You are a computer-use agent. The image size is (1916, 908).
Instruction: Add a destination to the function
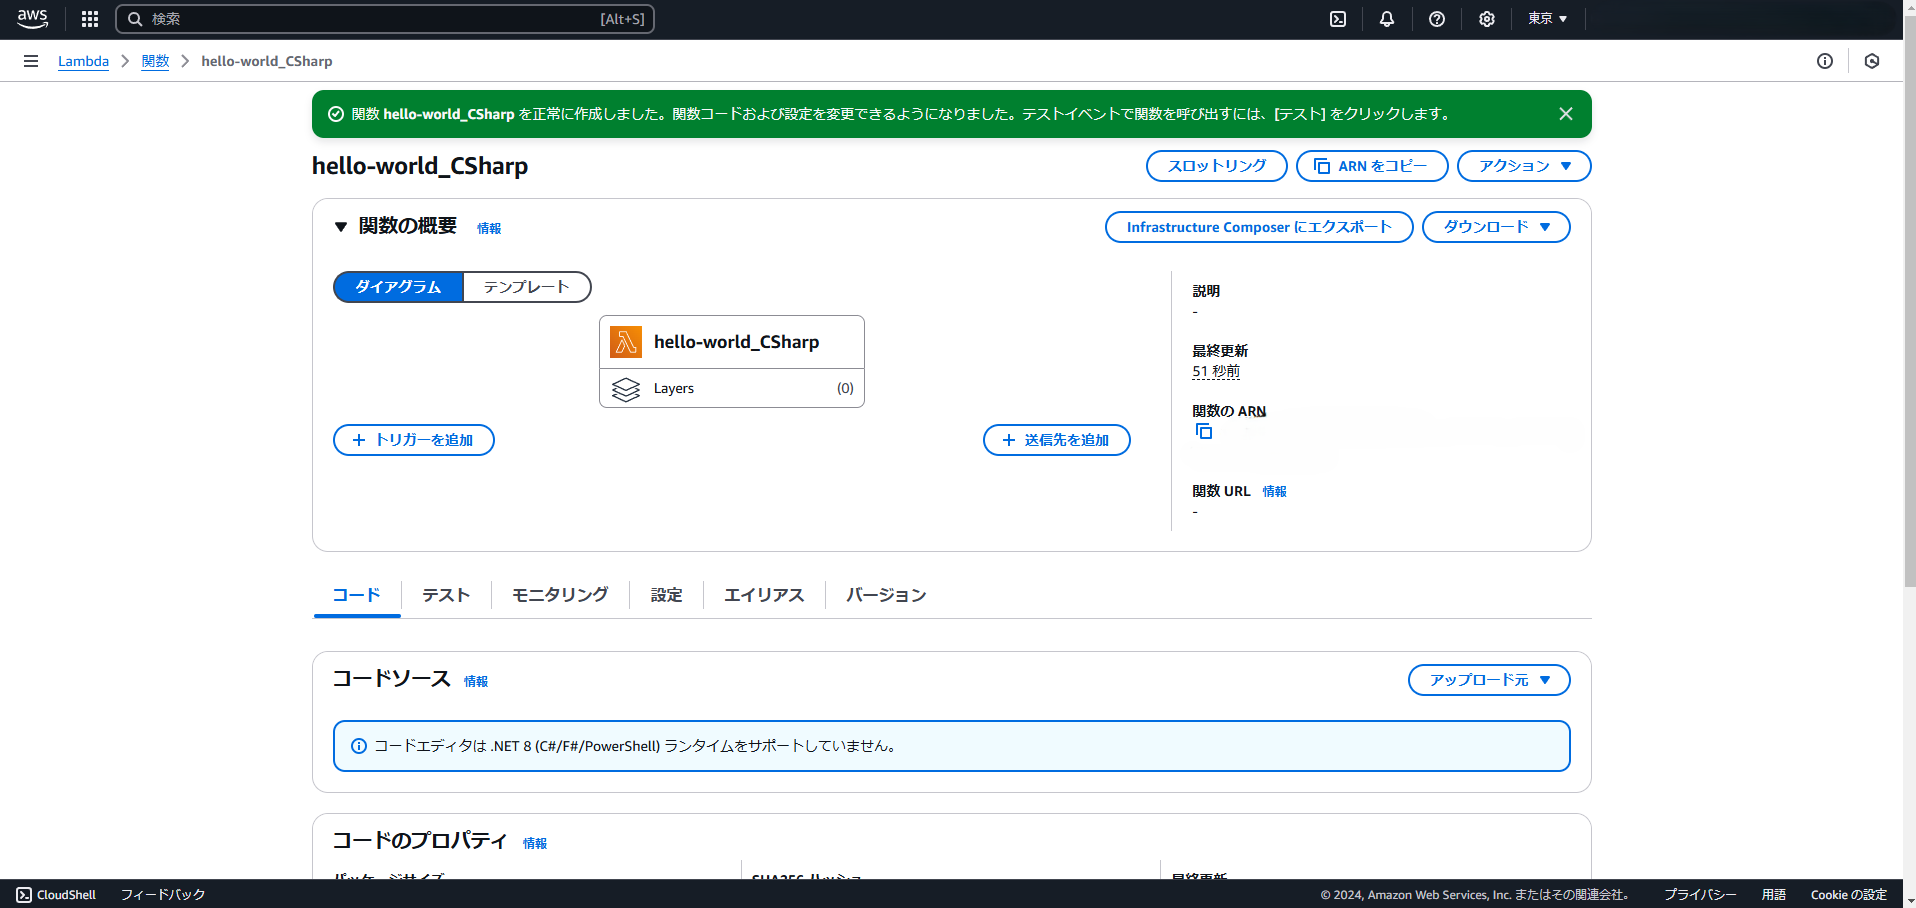point(1057,440)
